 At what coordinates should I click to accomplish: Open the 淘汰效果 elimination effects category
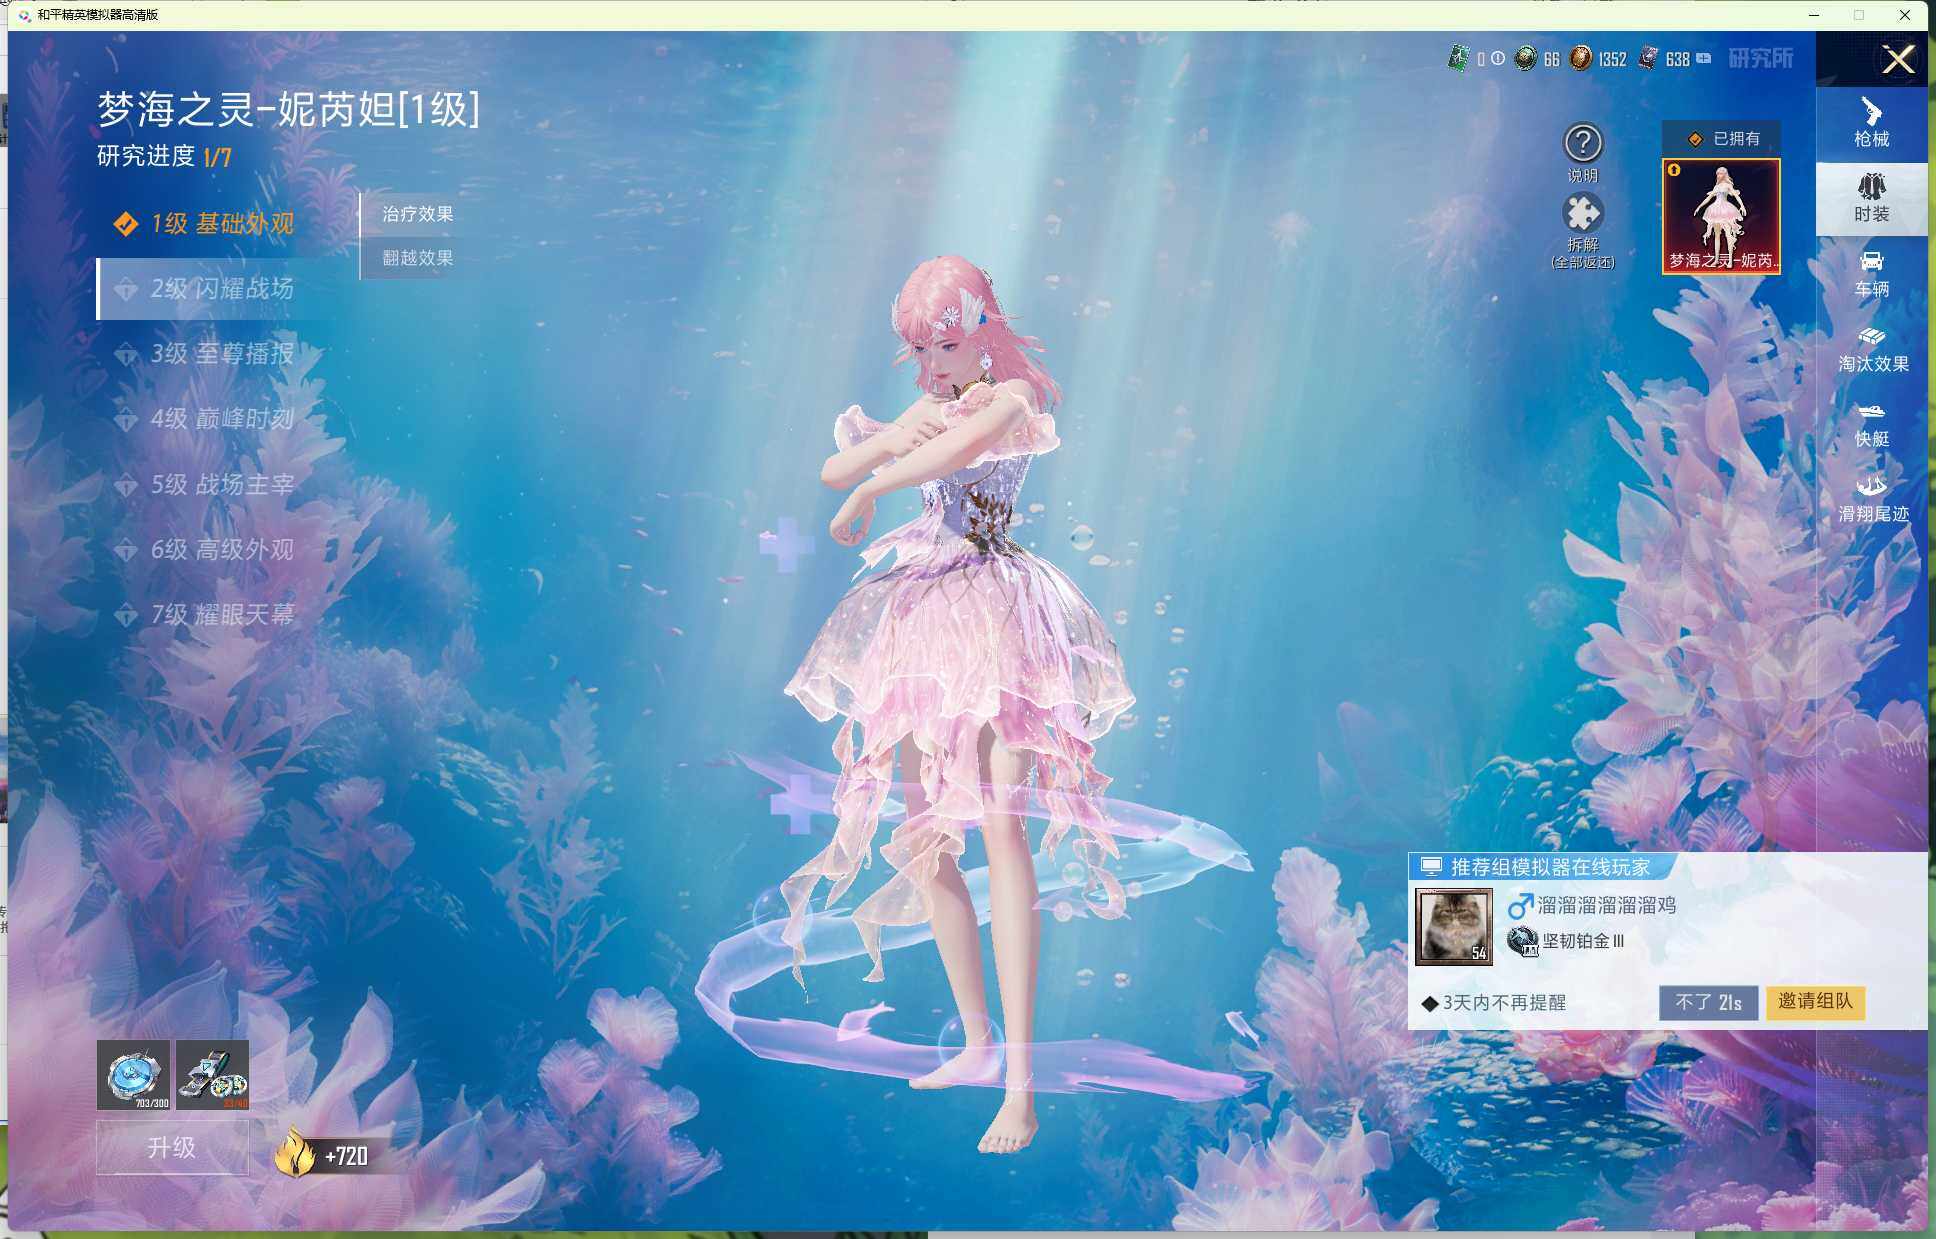coord(1871,349)
